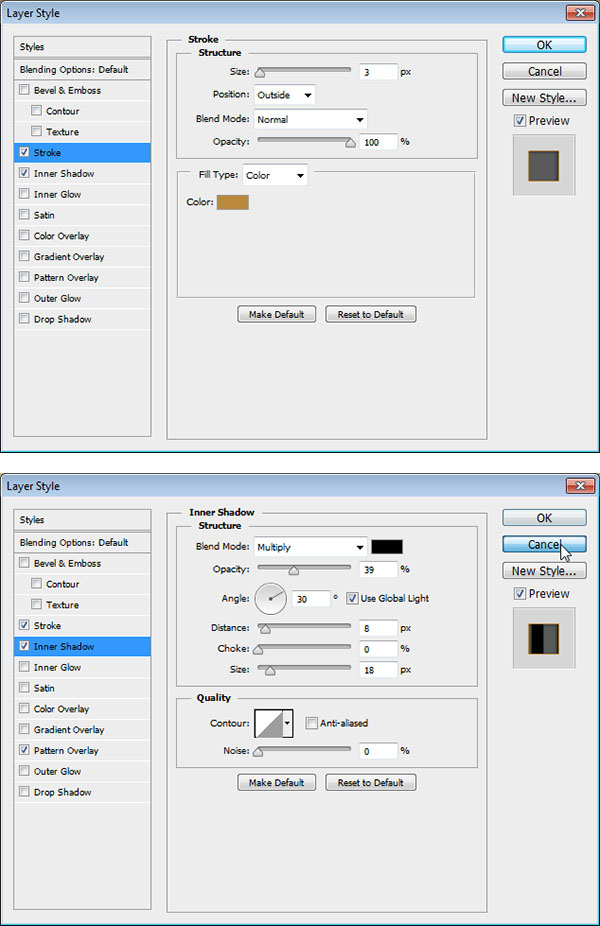Open Inner Shadow Blend Mode Multiply dropdown

311,547
